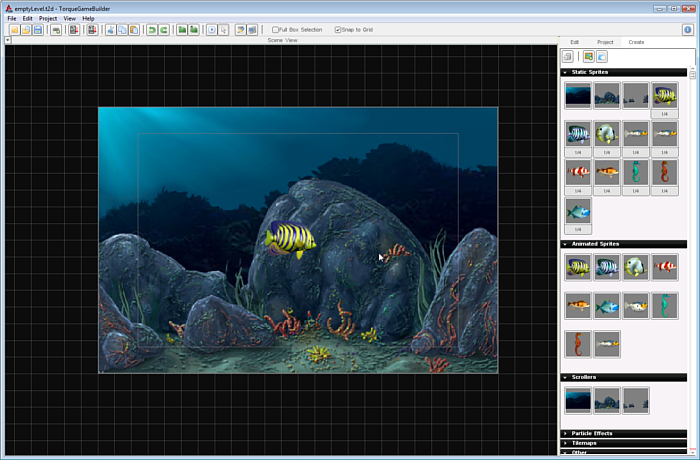The image size is (700, 460).
Task: Open the View menu
Action: pos(69,18)
